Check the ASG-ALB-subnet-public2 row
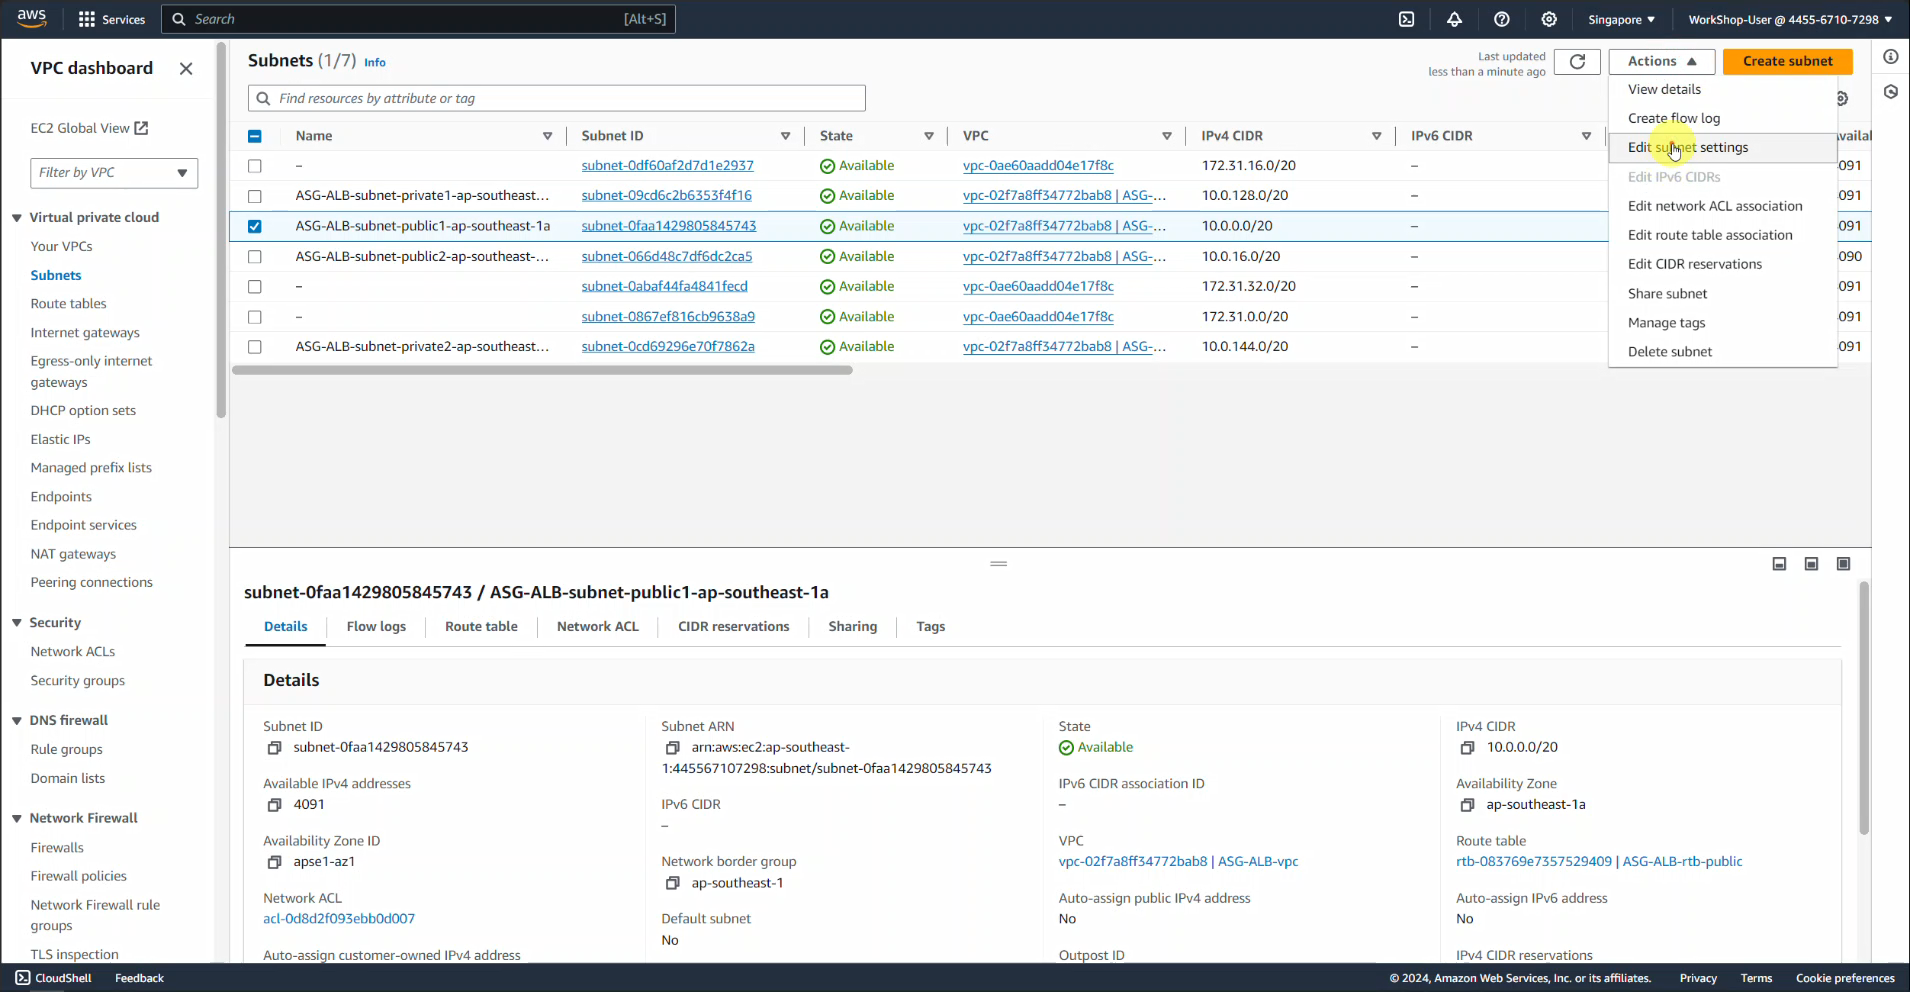Viewport: 1910px width, 992px height. point(254,257)
